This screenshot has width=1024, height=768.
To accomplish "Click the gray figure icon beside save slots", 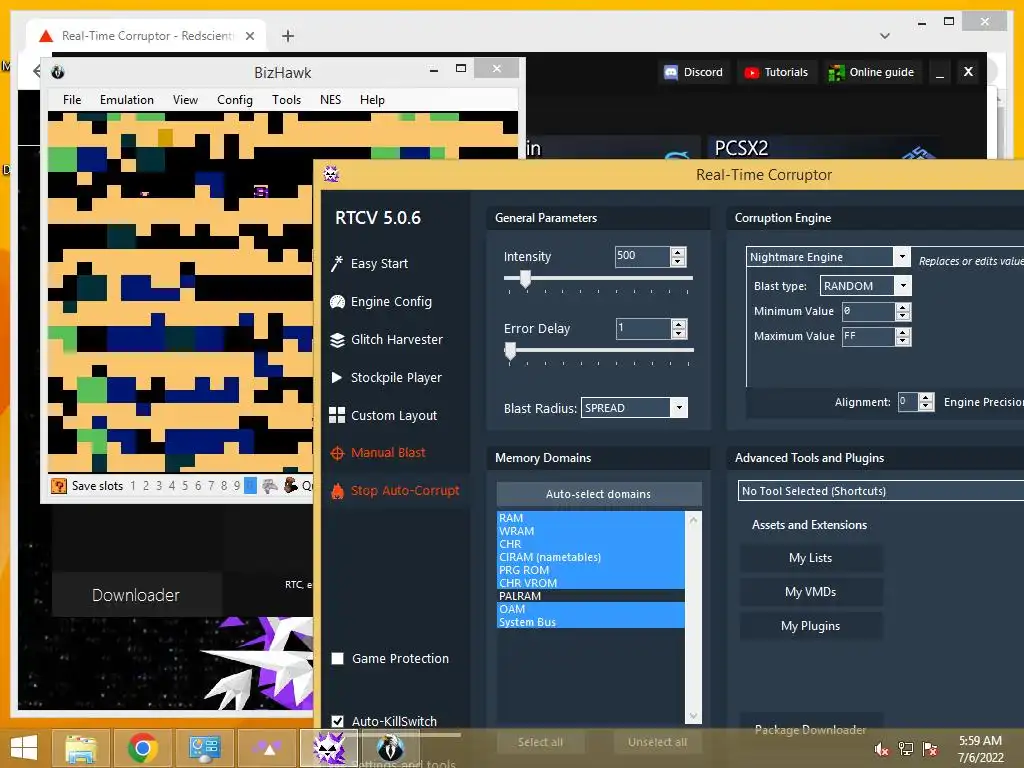I will (270, 486).
